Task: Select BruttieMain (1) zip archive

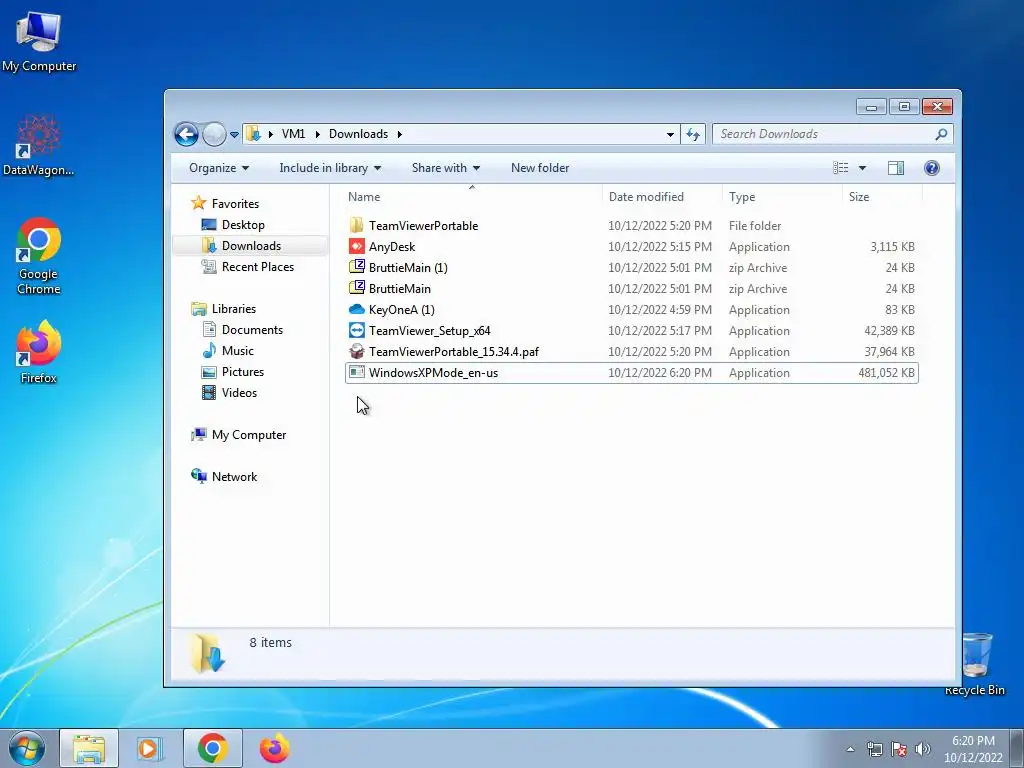Action: pyautogui.click(x=632, y=267)
